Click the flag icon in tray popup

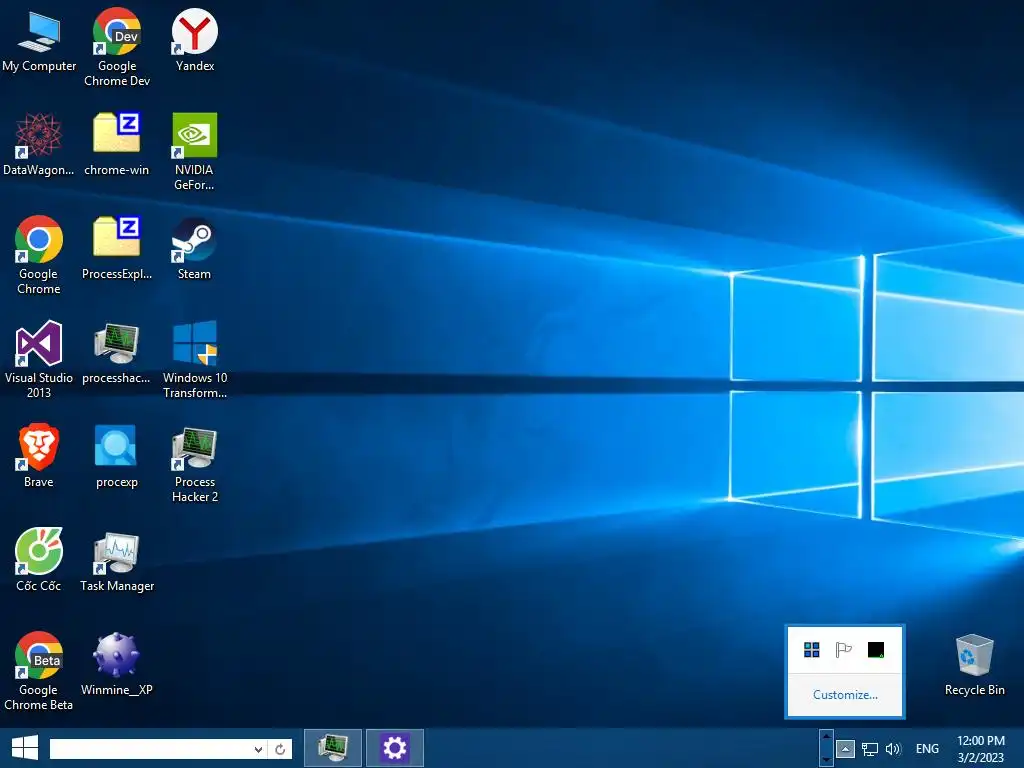844,650
